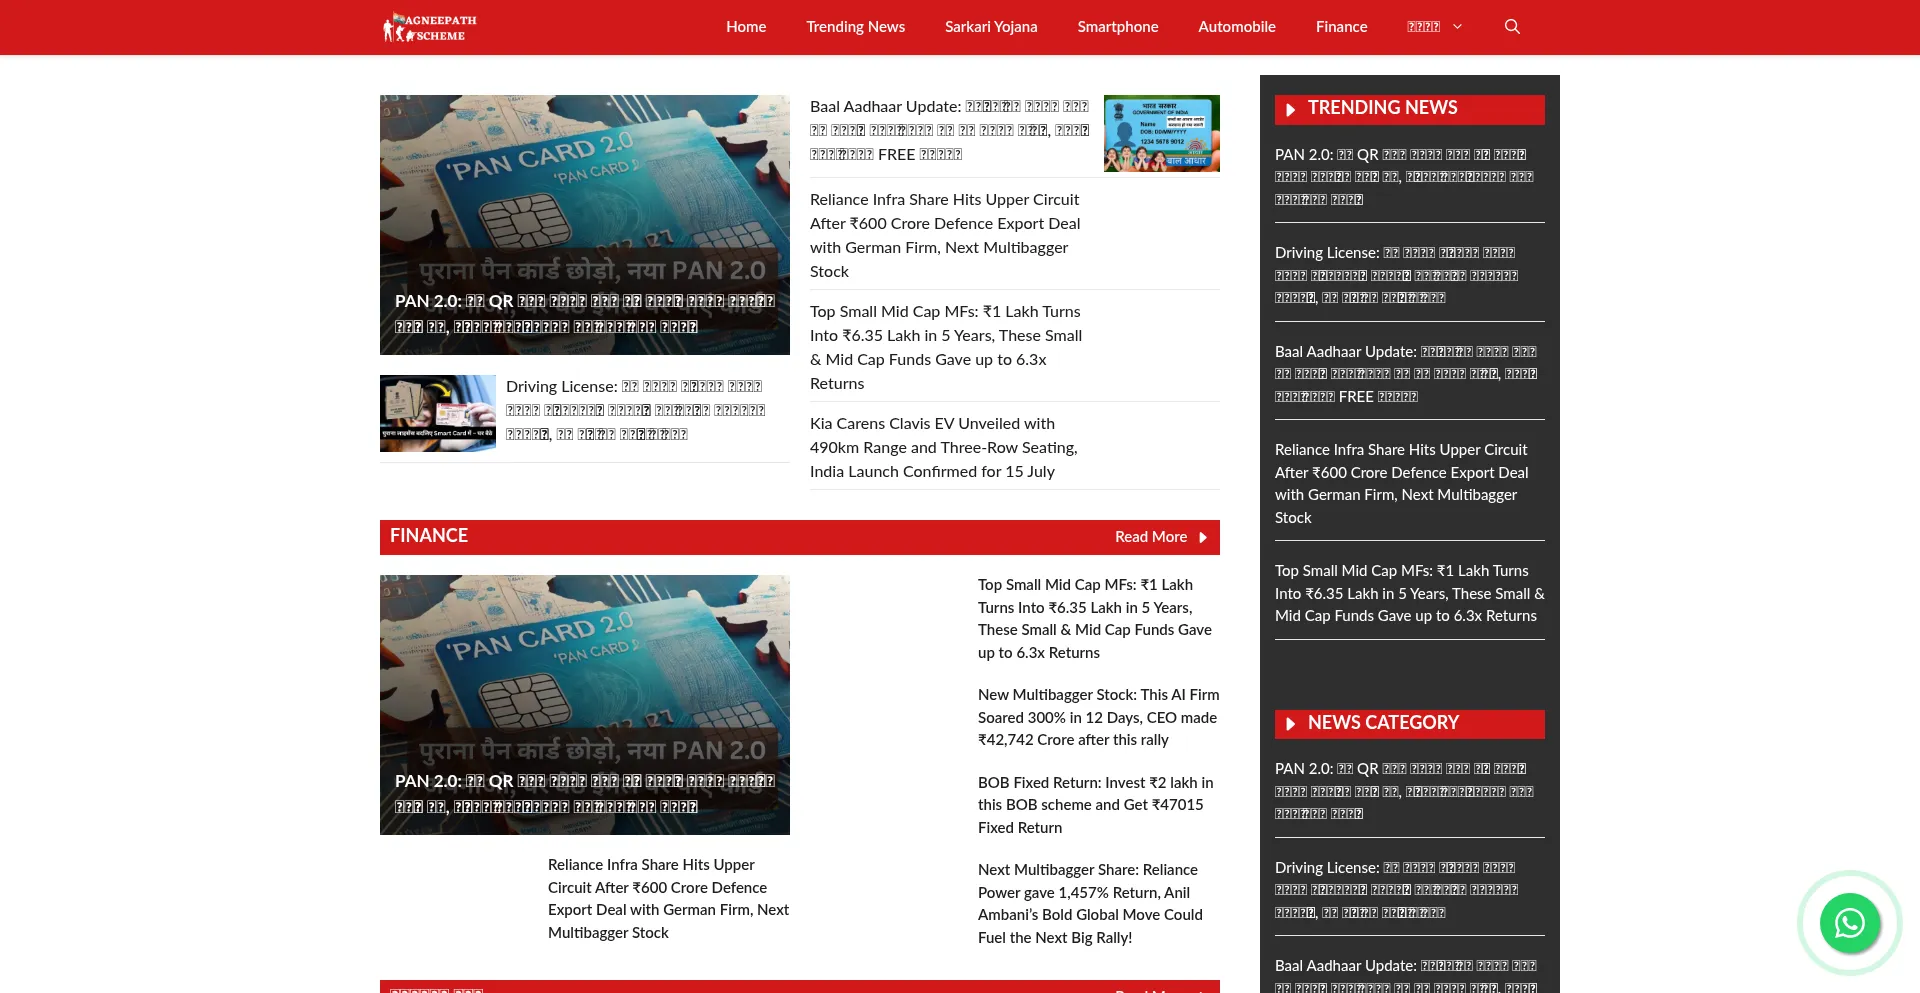The width and height of the screenshot is (1920, 993).
Task: Open the Kia Carens Clavis EV article
Action: click(943, 447)
